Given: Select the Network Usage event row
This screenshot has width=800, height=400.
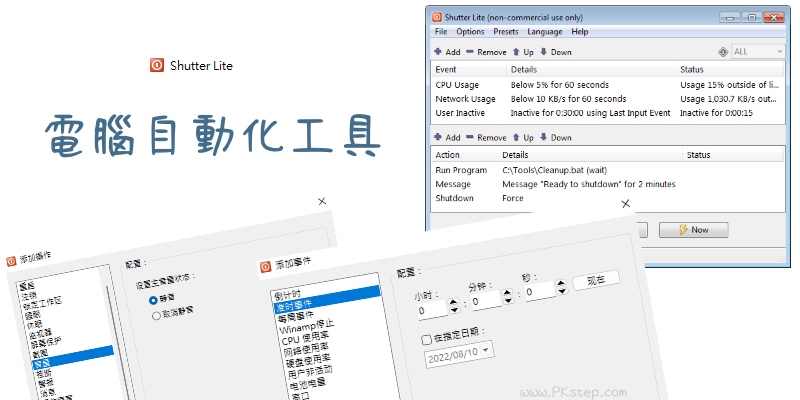Looking at the screenshot, I should pos(608,98).
